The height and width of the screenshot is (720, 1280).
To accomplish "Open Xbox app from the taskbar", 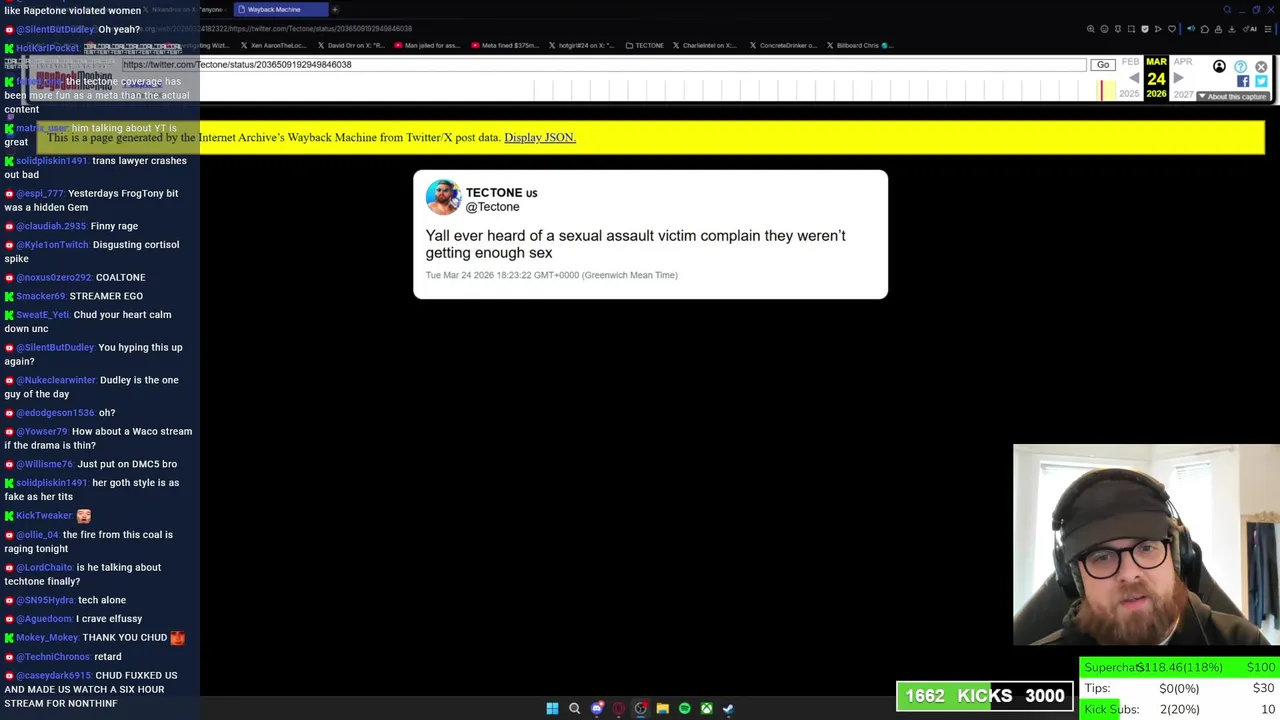I will point(706,708).
